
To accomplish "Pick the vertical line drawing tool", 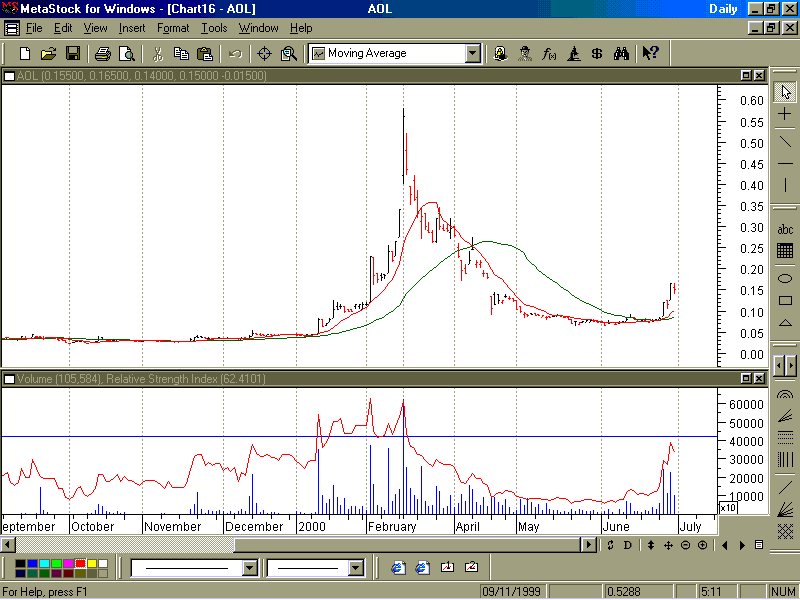I will [x=785, y=184].
